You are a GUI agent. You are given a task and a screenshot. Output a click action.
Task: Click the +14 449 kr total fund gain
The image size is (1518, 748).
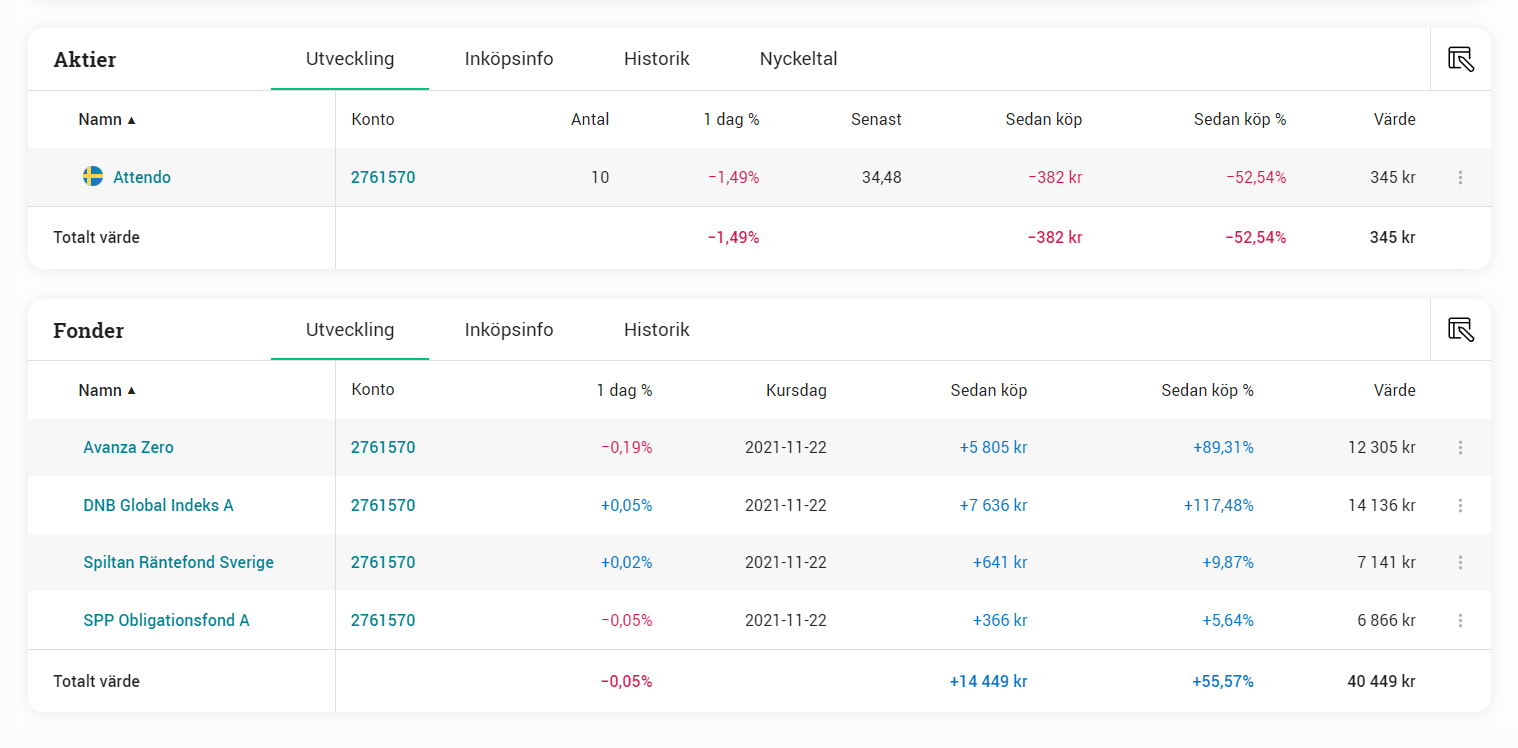point(989,682)
